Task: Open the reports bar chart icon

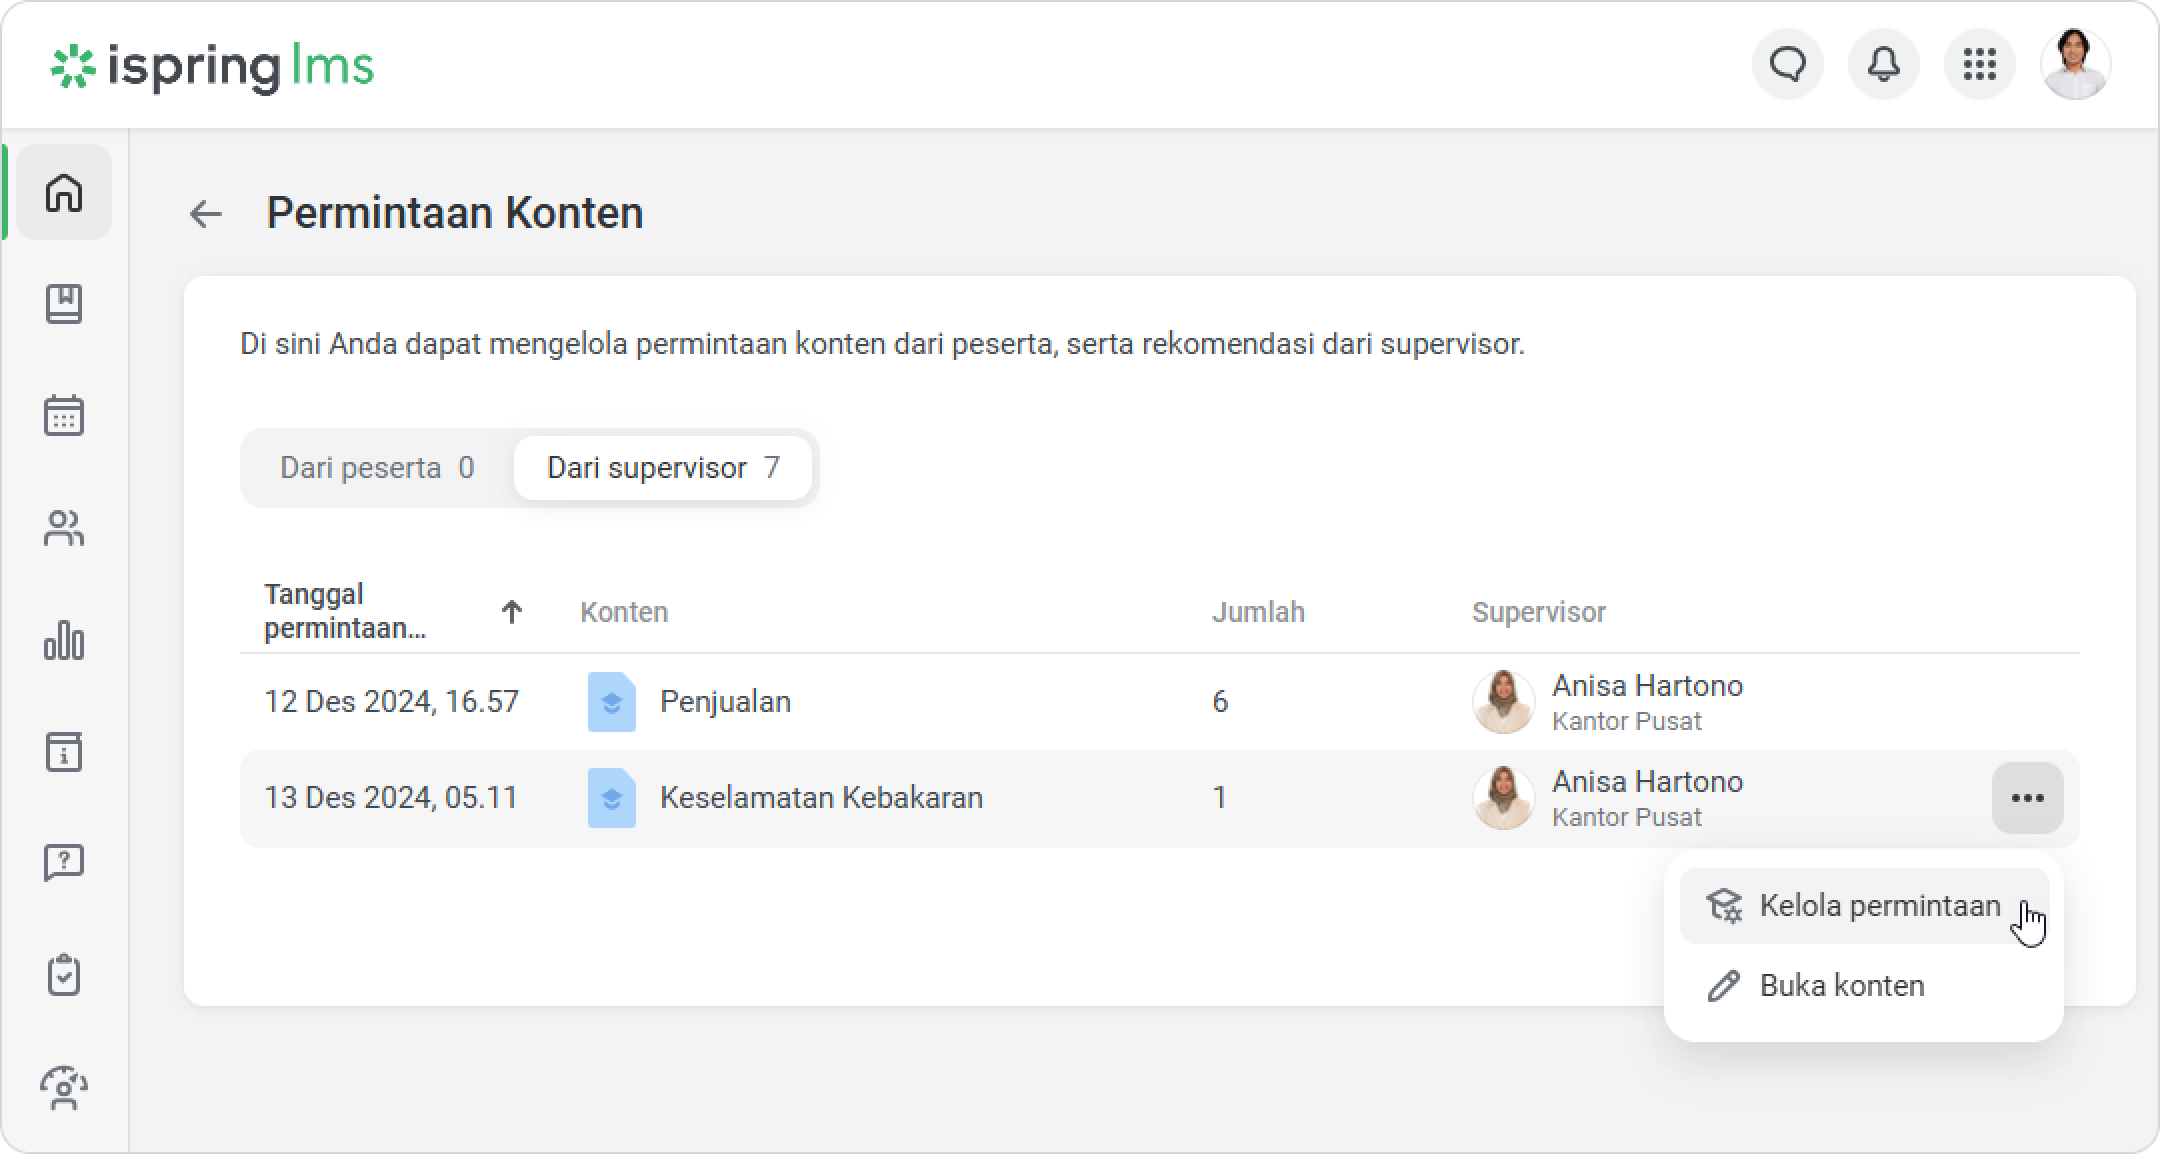Action: (64, 640)
